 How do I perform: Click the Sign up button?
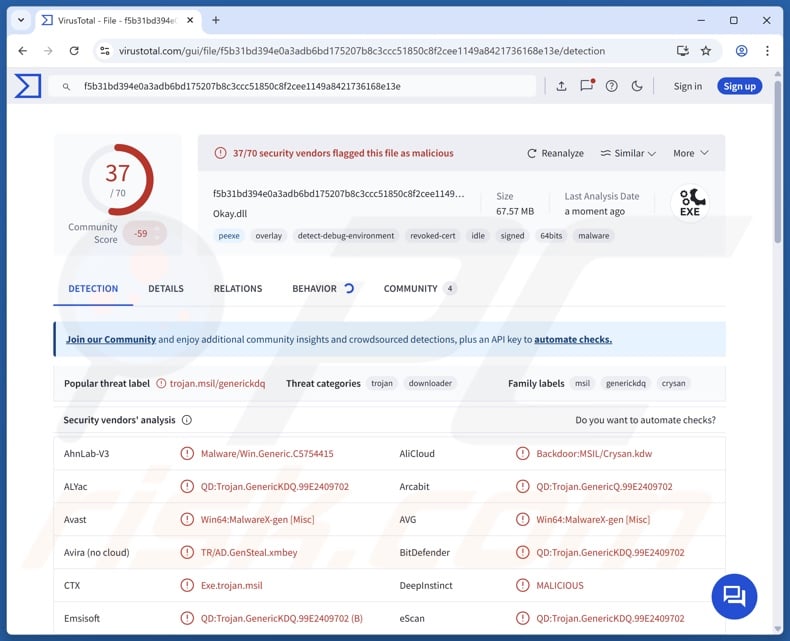[x=739, y=86]
